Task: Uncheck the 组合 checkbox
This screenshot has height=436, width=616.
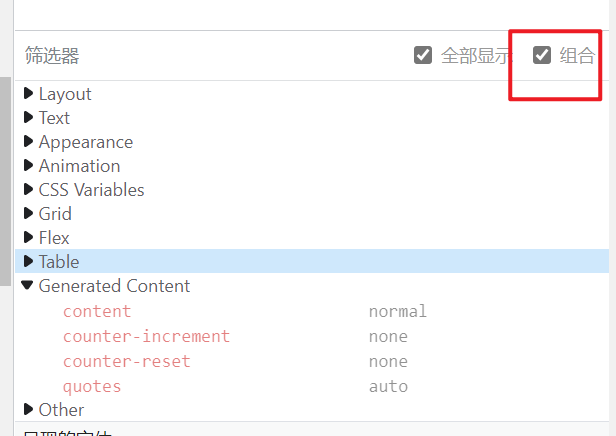Action: [x=542, y=55]
